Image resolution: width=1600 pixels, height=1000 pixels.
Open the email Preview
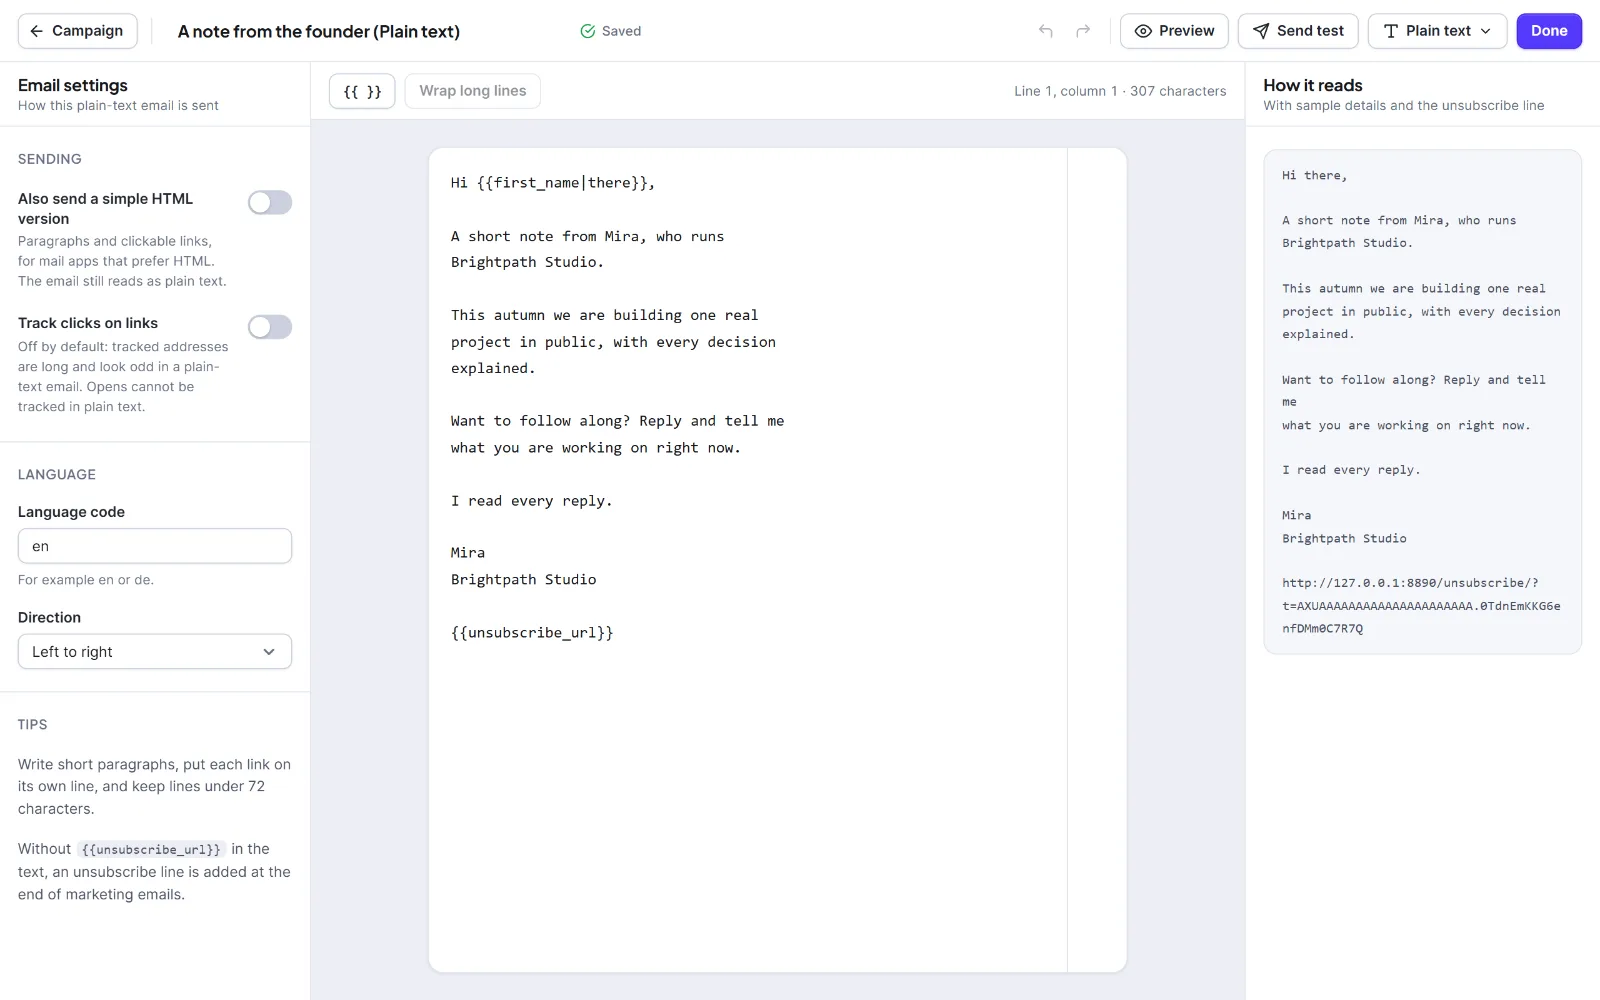[x=1174, y=31]
